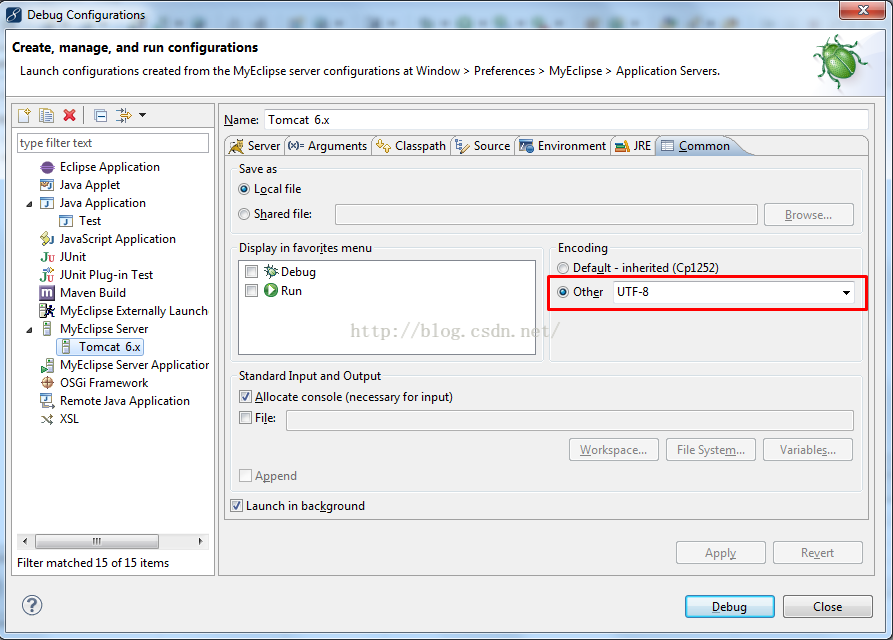
Task: Click the Shared file path field
Action: [546, 215]
